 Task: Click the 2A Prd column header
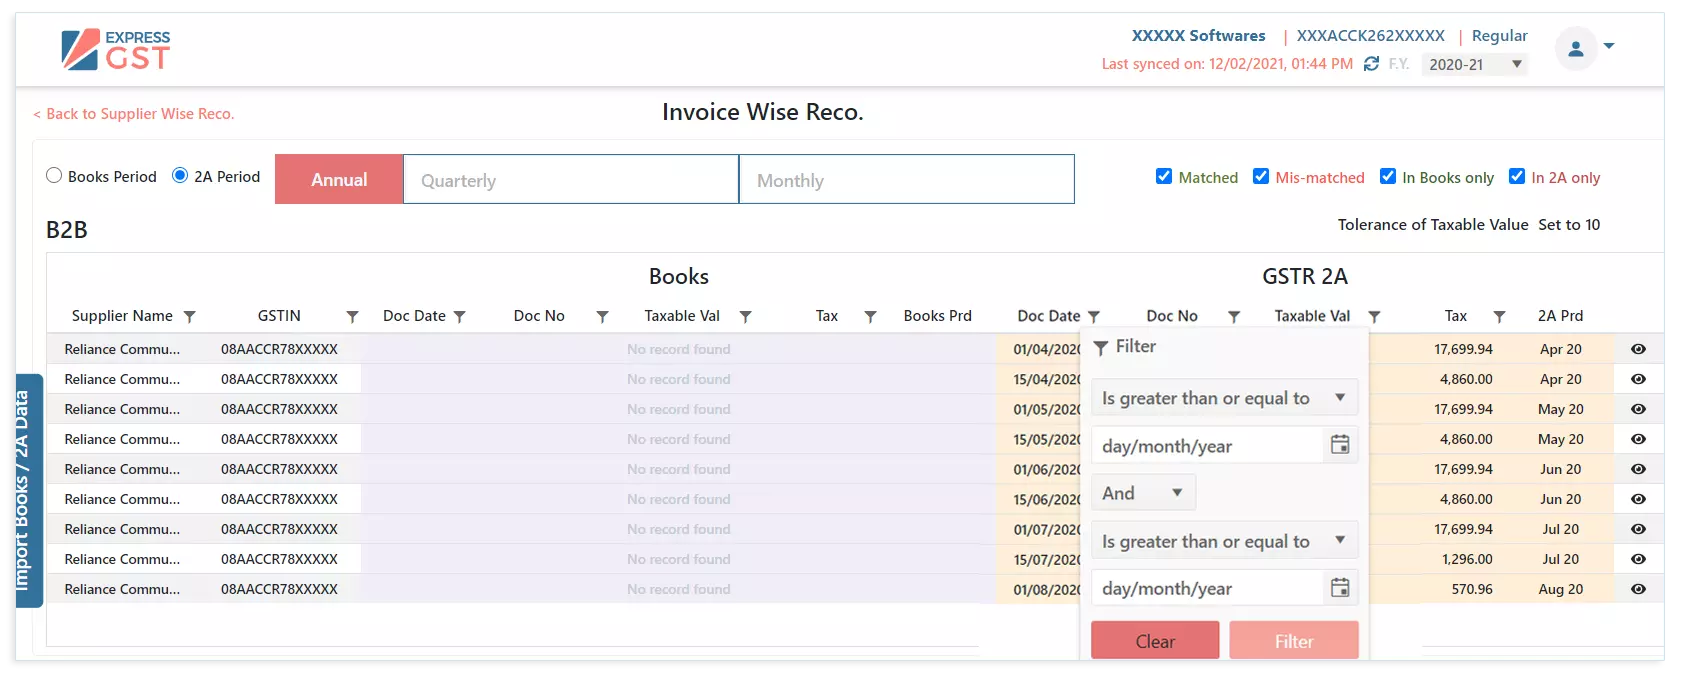point(1560,316)
